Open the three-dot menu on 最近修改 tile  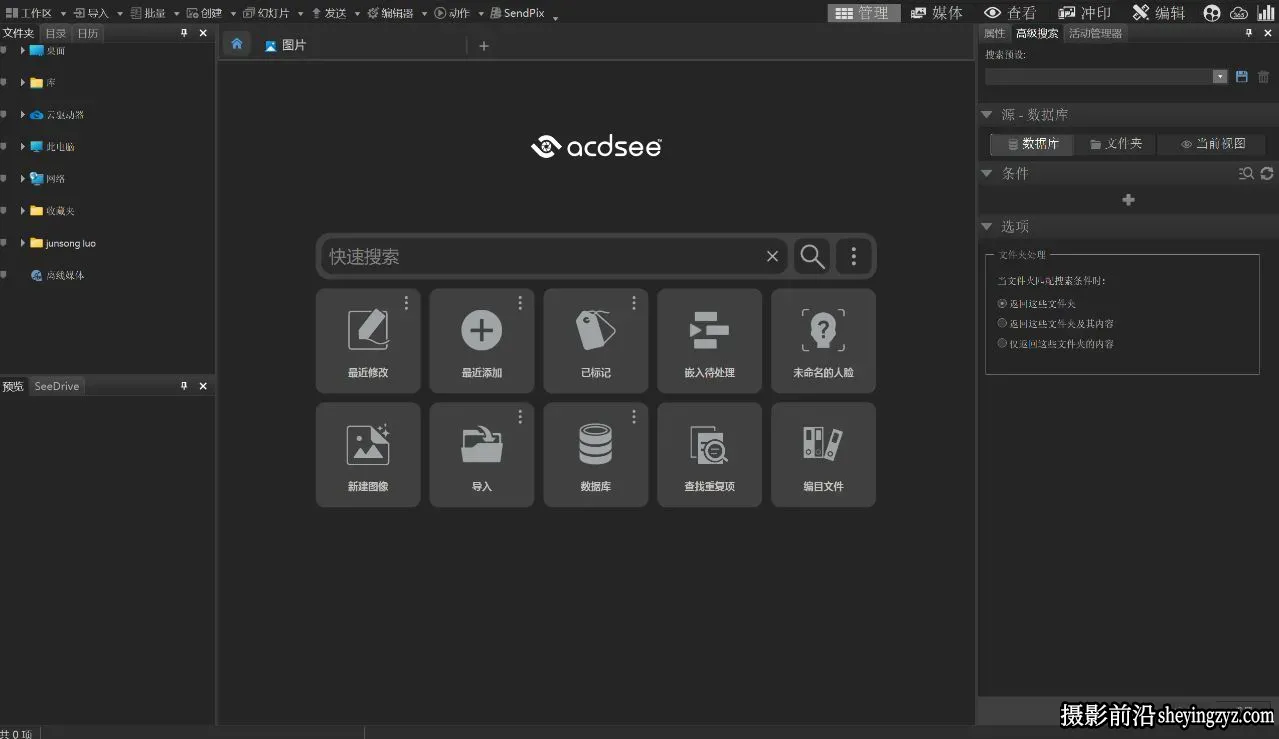click(x=406, y=303)
